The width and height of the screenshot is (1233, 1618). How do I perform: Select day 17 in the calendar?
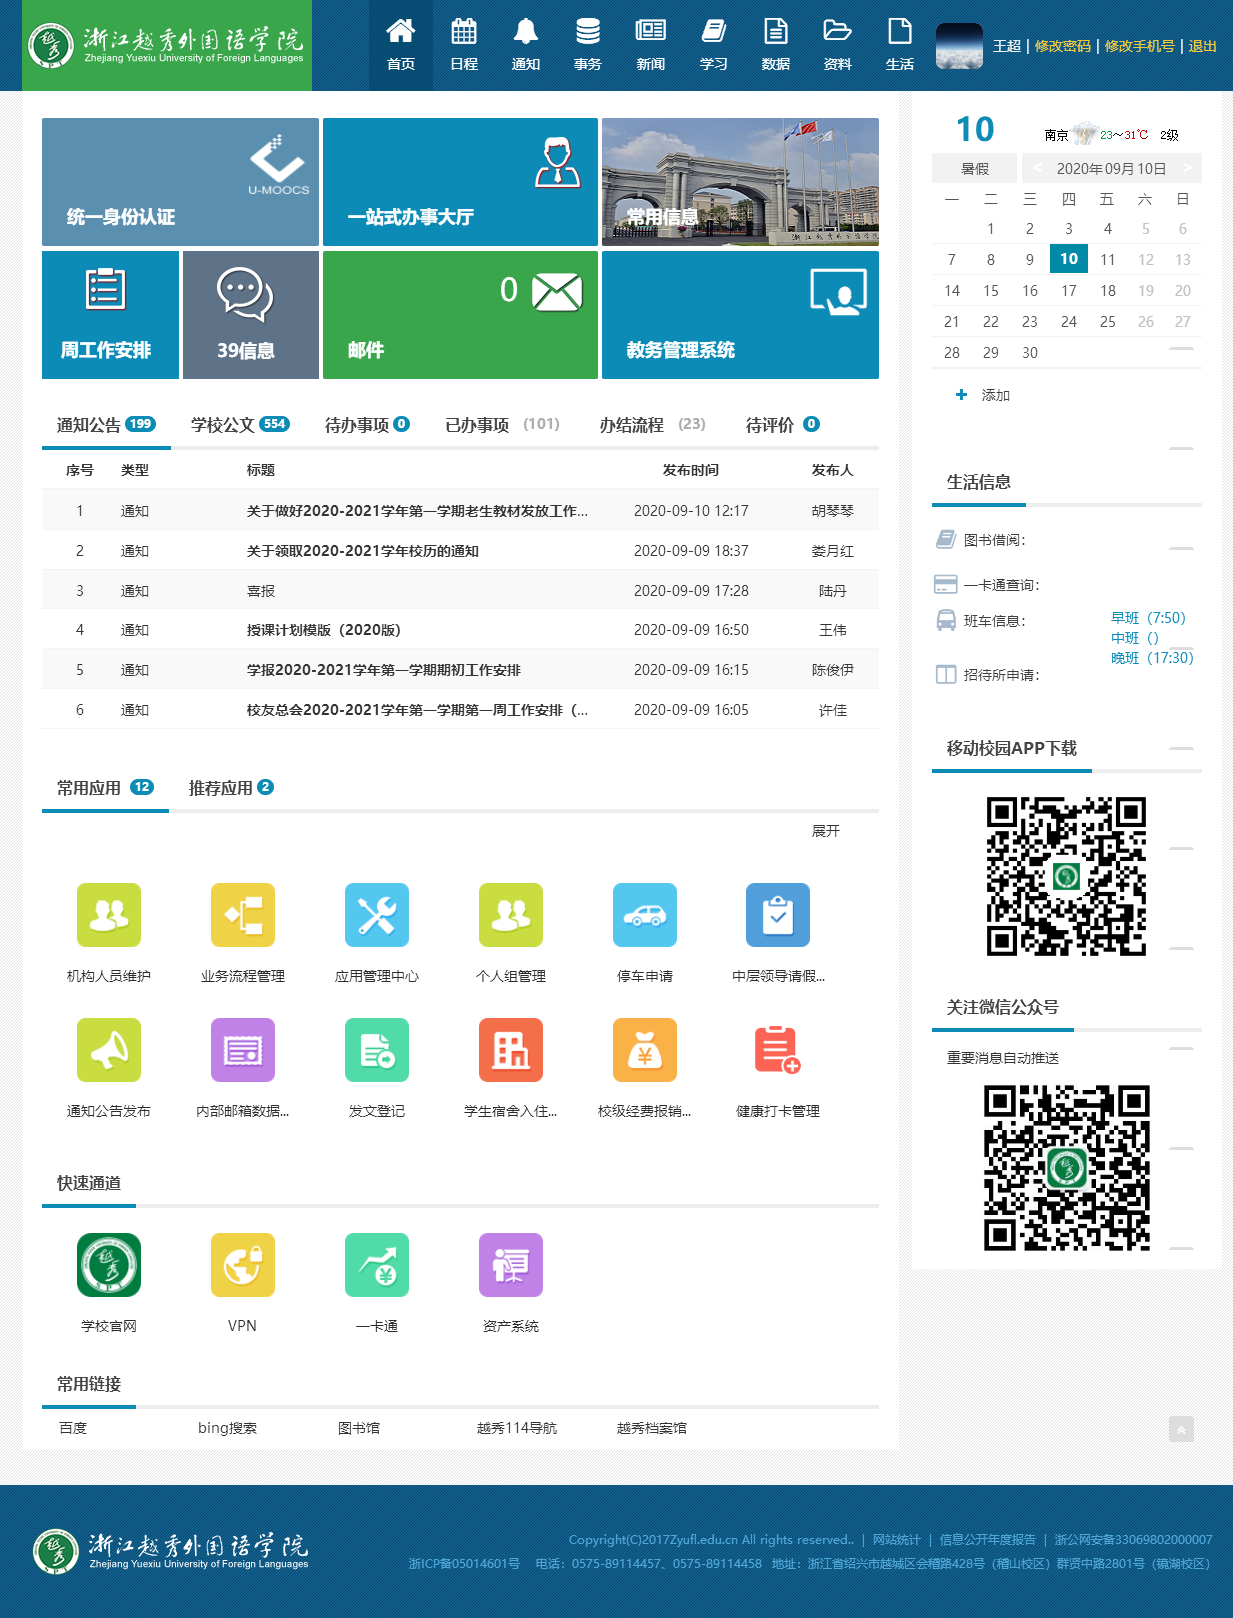tap(1068, 291)
